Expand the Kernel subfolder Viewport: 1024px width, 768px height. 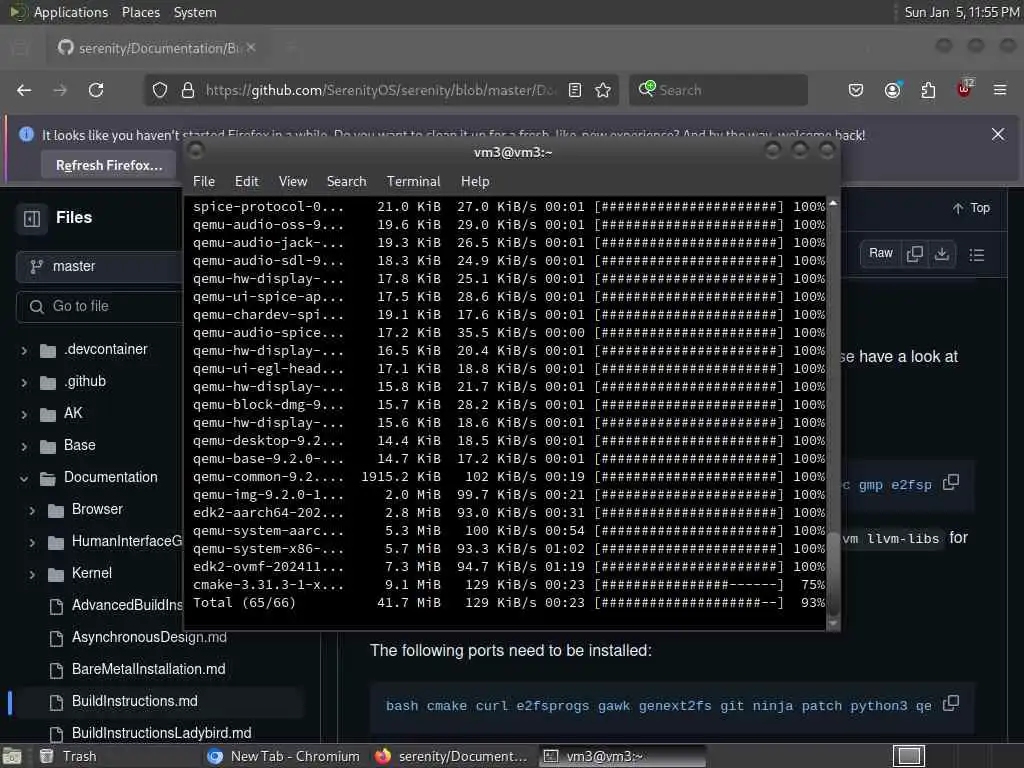click(x=32, y=575)
